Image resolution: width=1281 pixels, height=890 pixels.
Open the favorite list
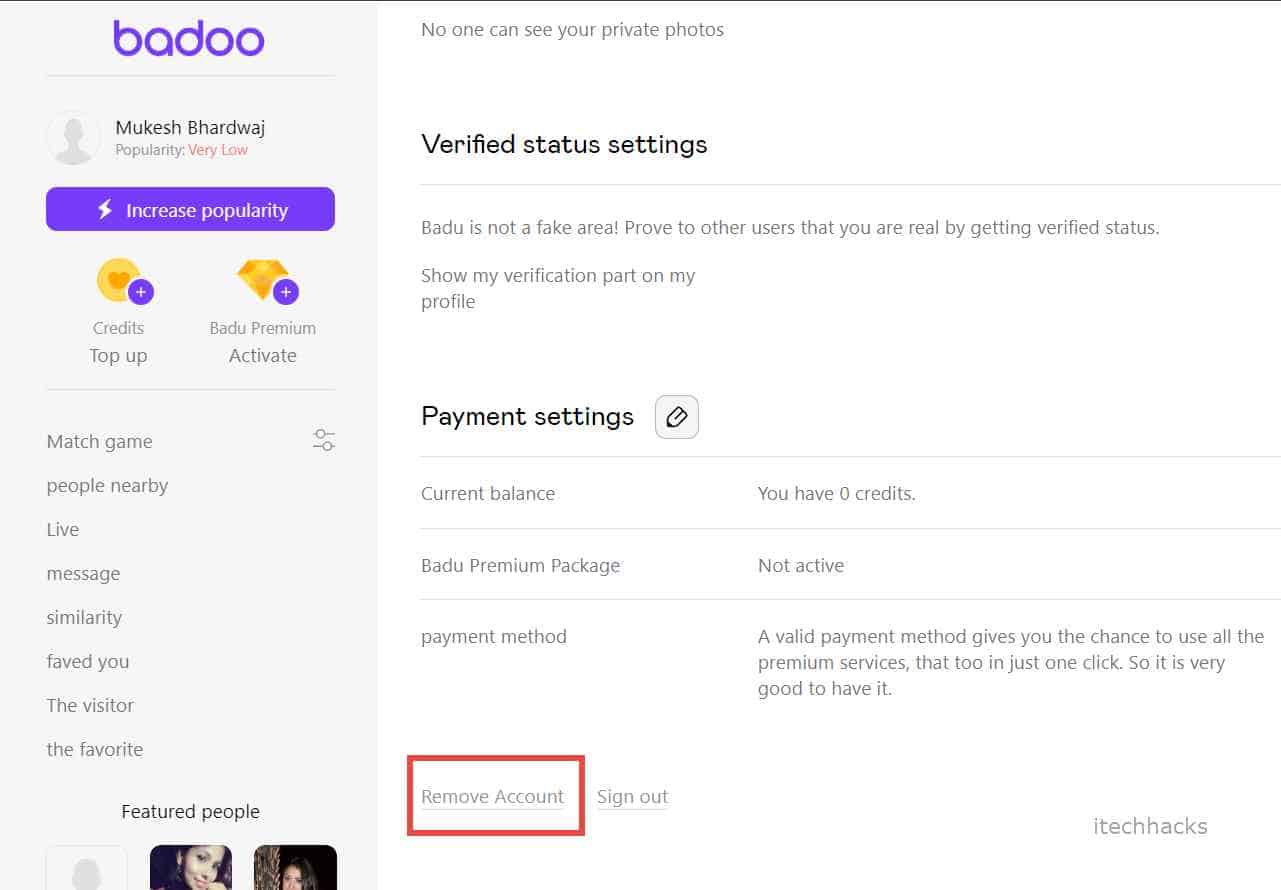pyautogui.click(x=95, y=749)
